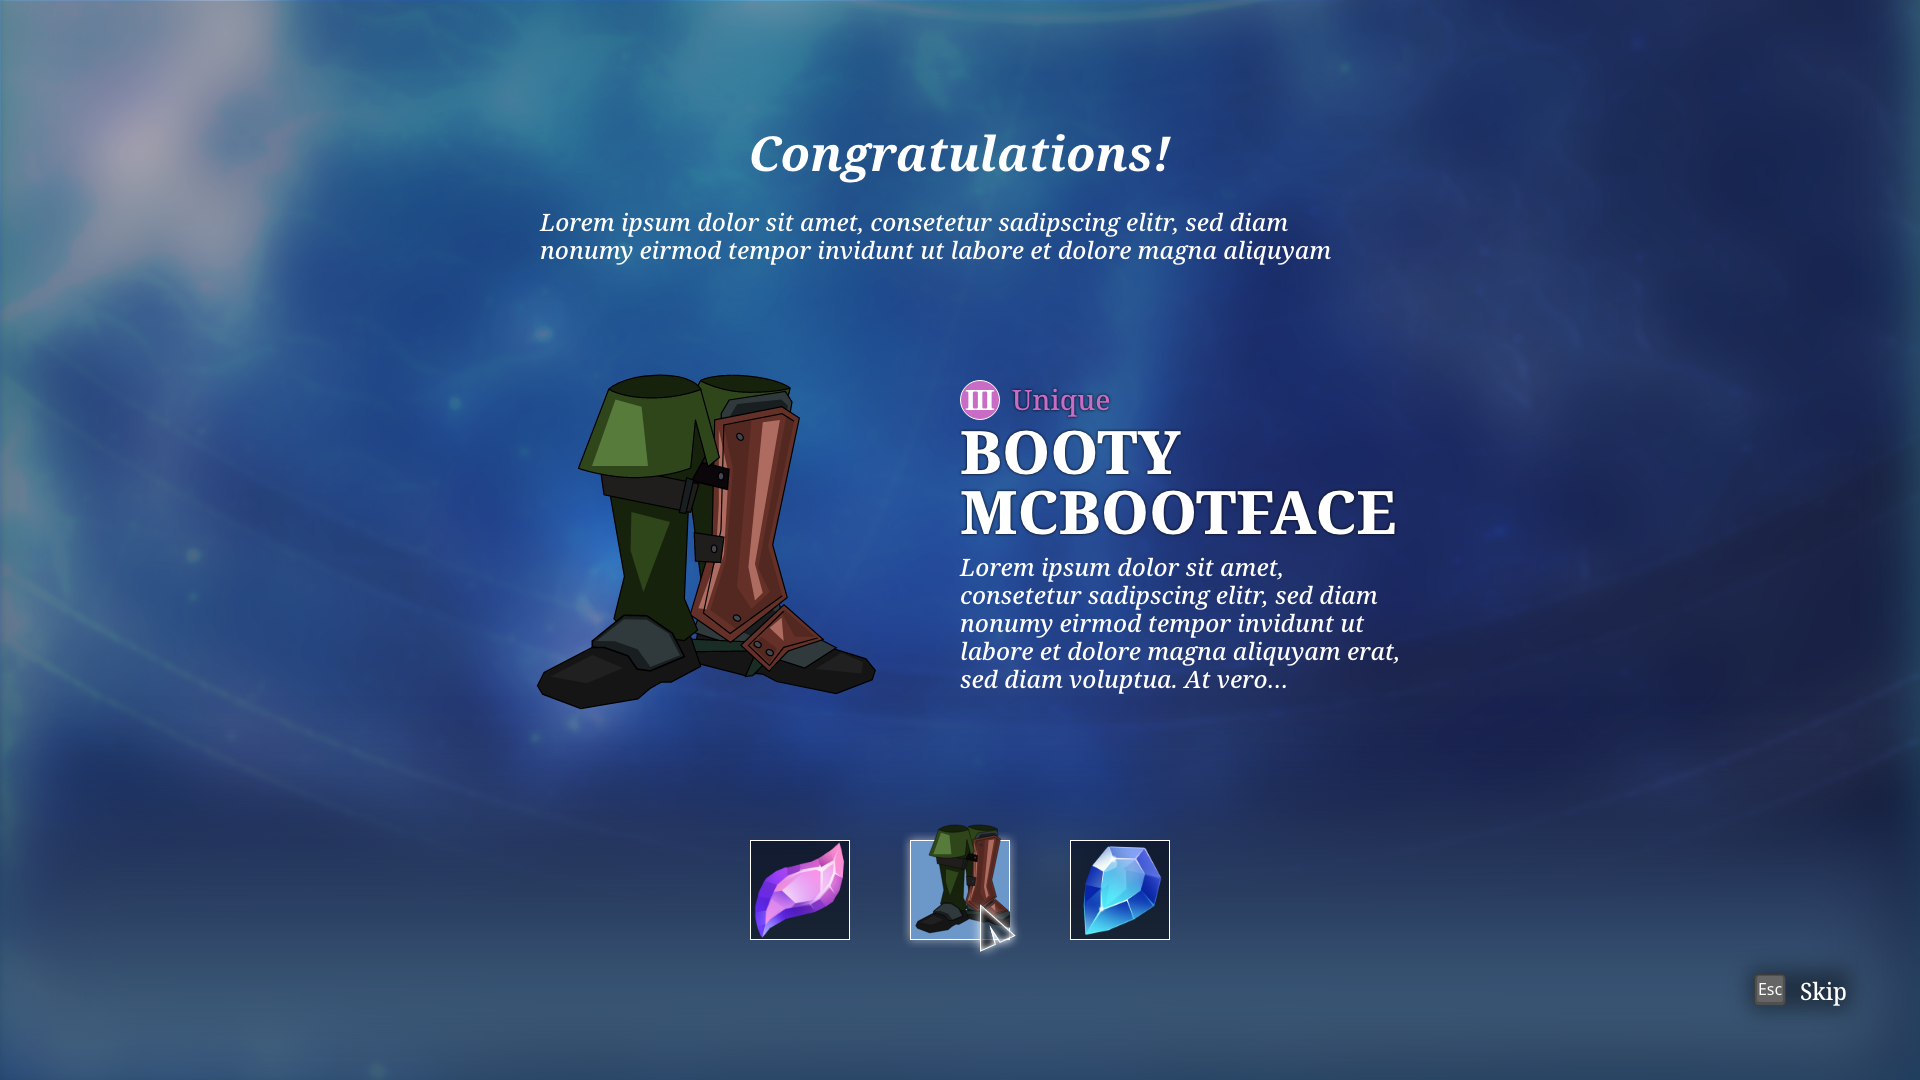Click the black buckle strap on large boots
Viewport: 1920px width, 1080px height.
click(x=711, y=476)
